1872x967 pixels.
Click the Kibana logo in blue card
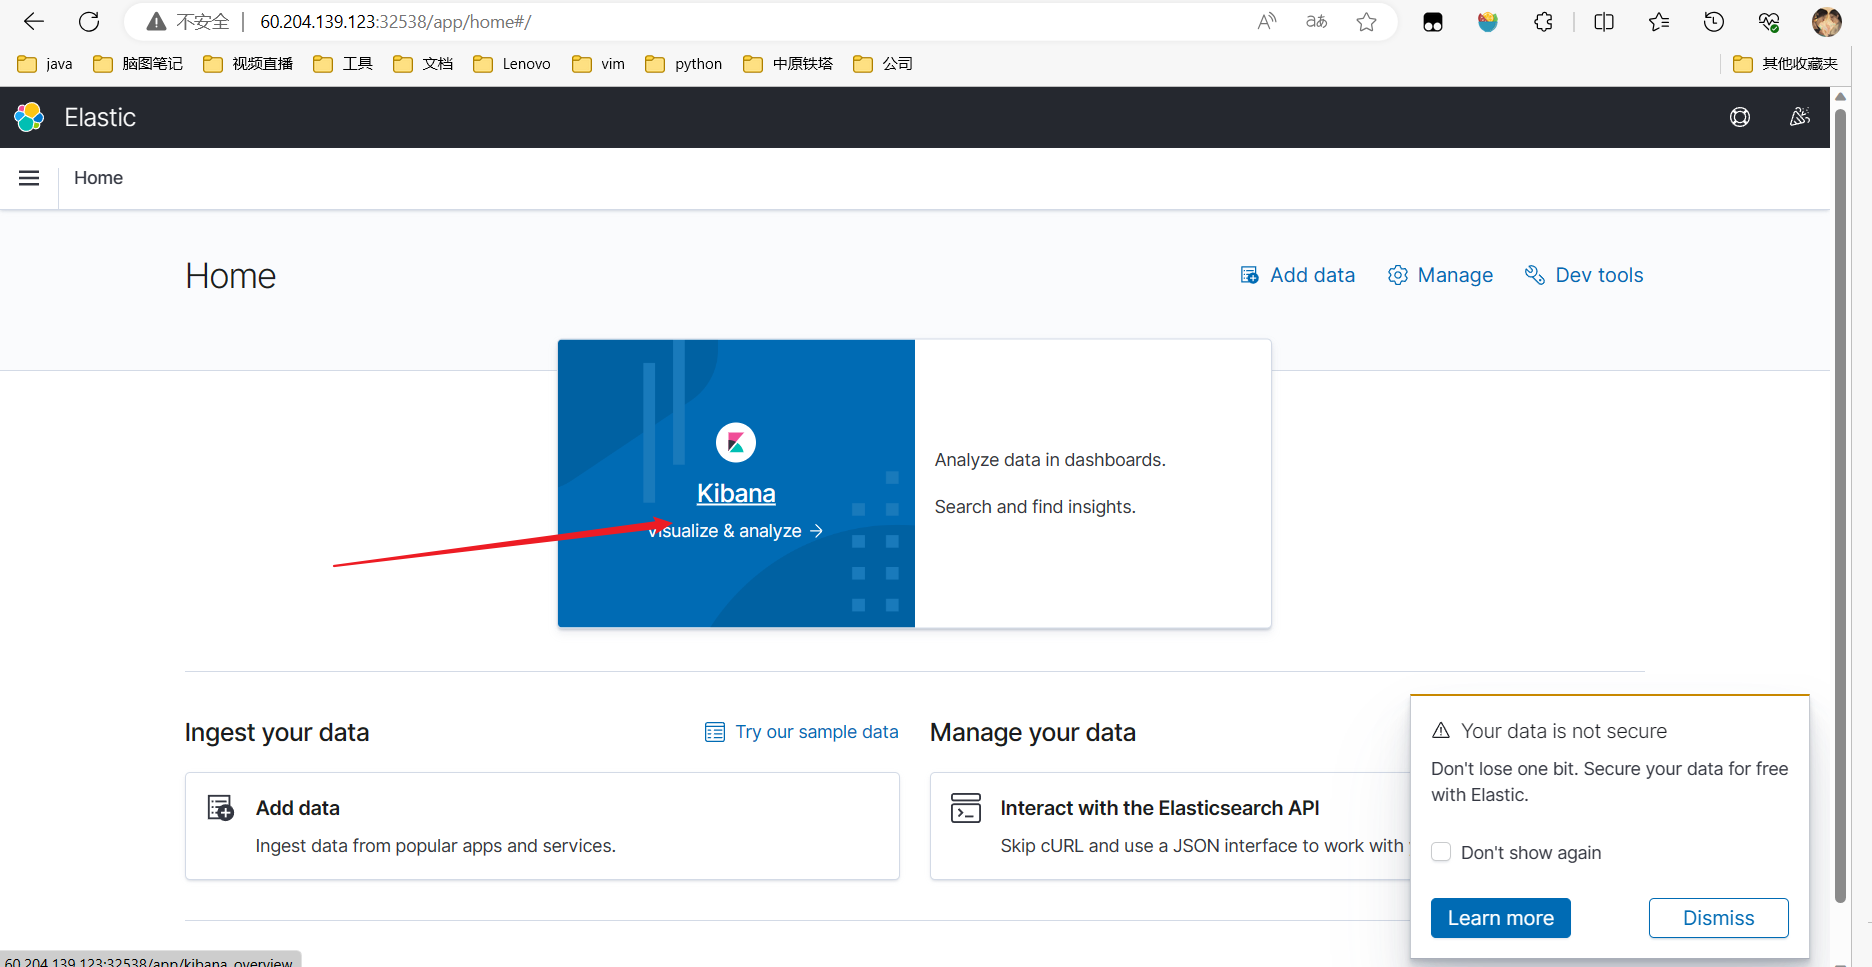[x=736, y=442]
